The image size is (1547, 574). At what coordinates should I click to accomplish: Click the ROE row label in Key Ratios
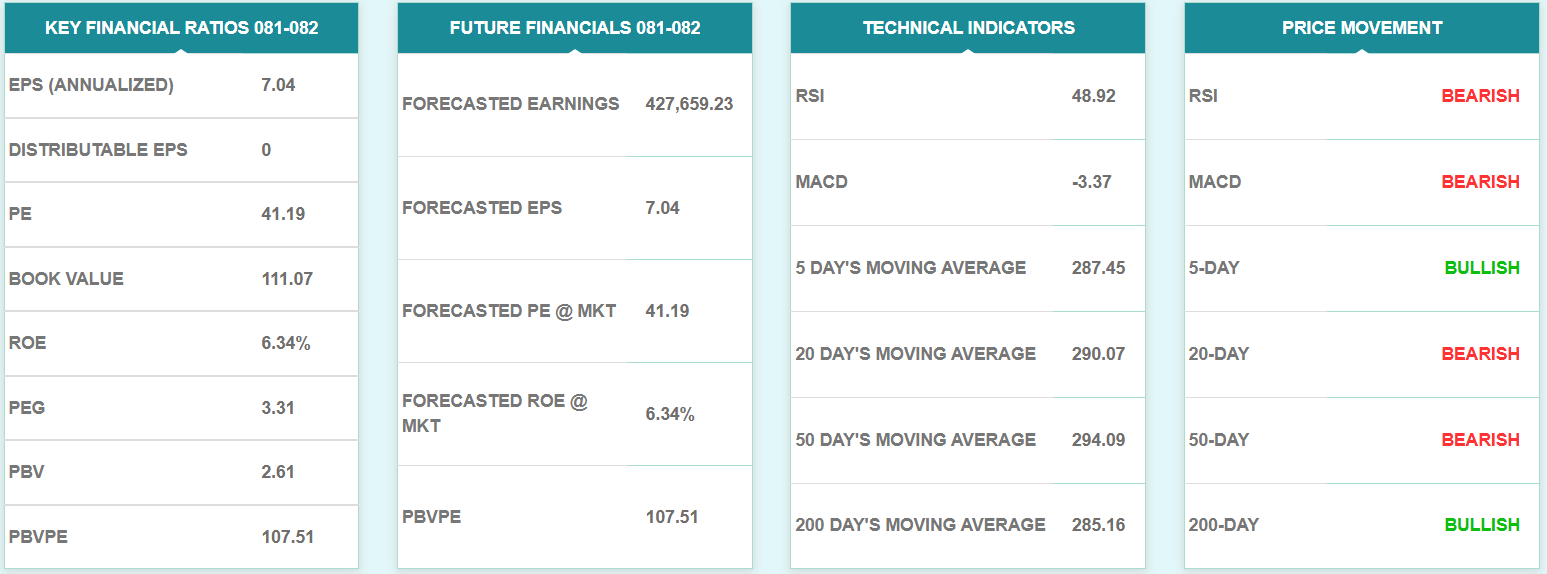coord(28,343)
